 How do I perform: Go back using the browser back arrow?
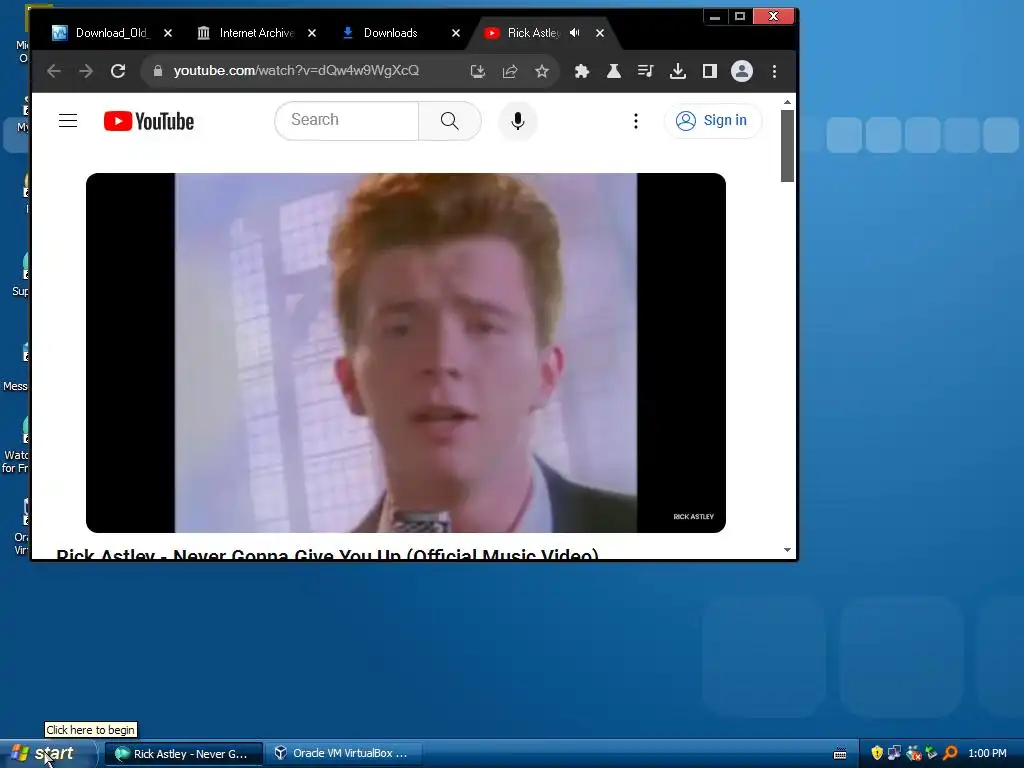(x=54, y=71)
